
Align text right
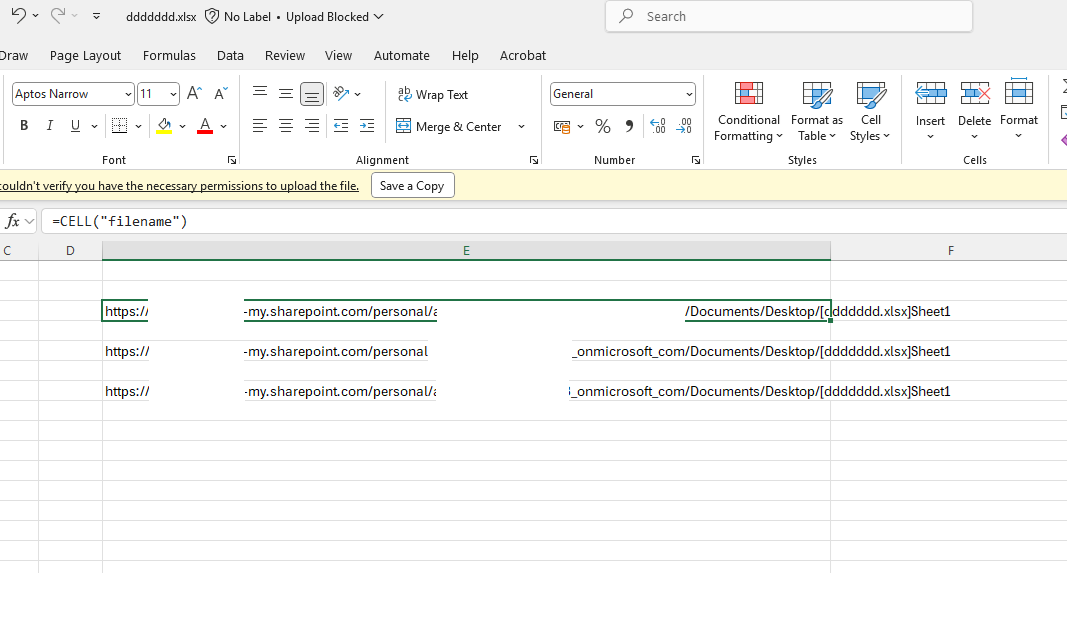[x=312, y=125]
